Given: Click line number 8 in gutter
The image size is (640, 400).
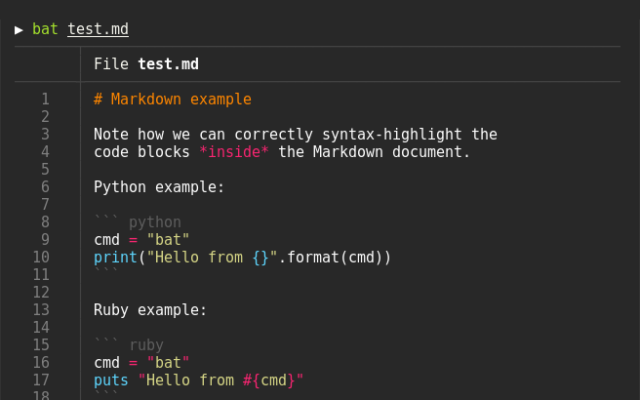Looking at the screenshot, I should pyautogui.click(x=45, y=222).
